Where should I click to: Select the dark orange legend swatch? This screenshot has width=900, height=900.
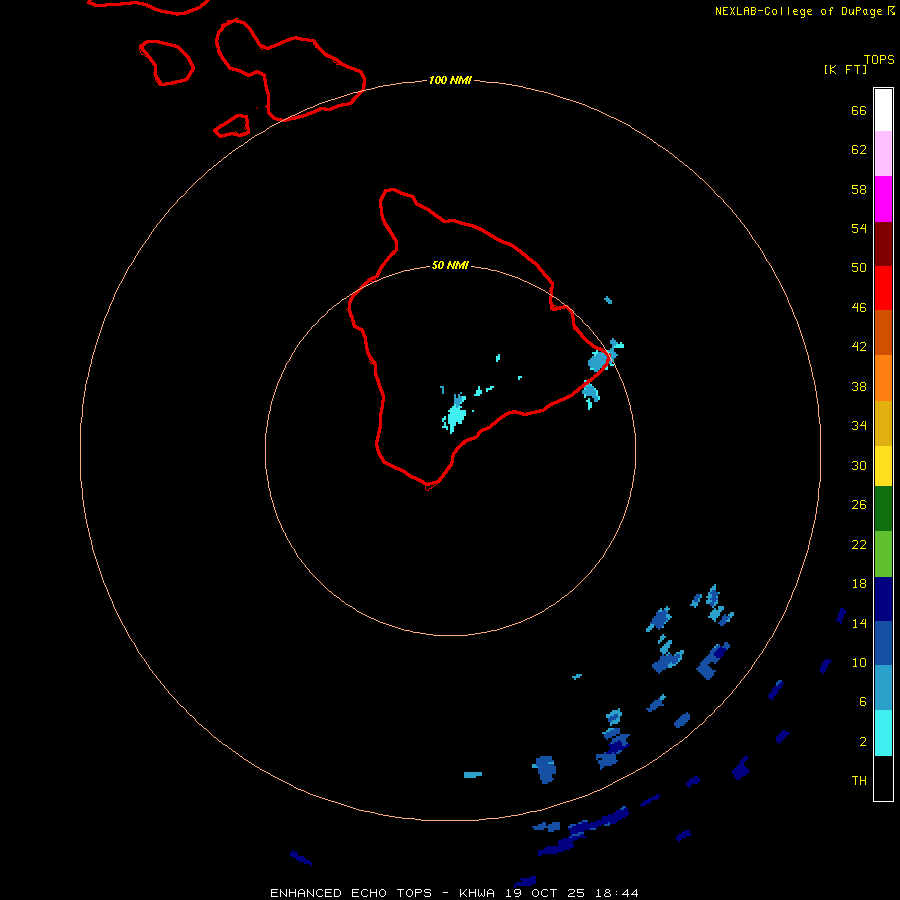[x=883, y=333]
